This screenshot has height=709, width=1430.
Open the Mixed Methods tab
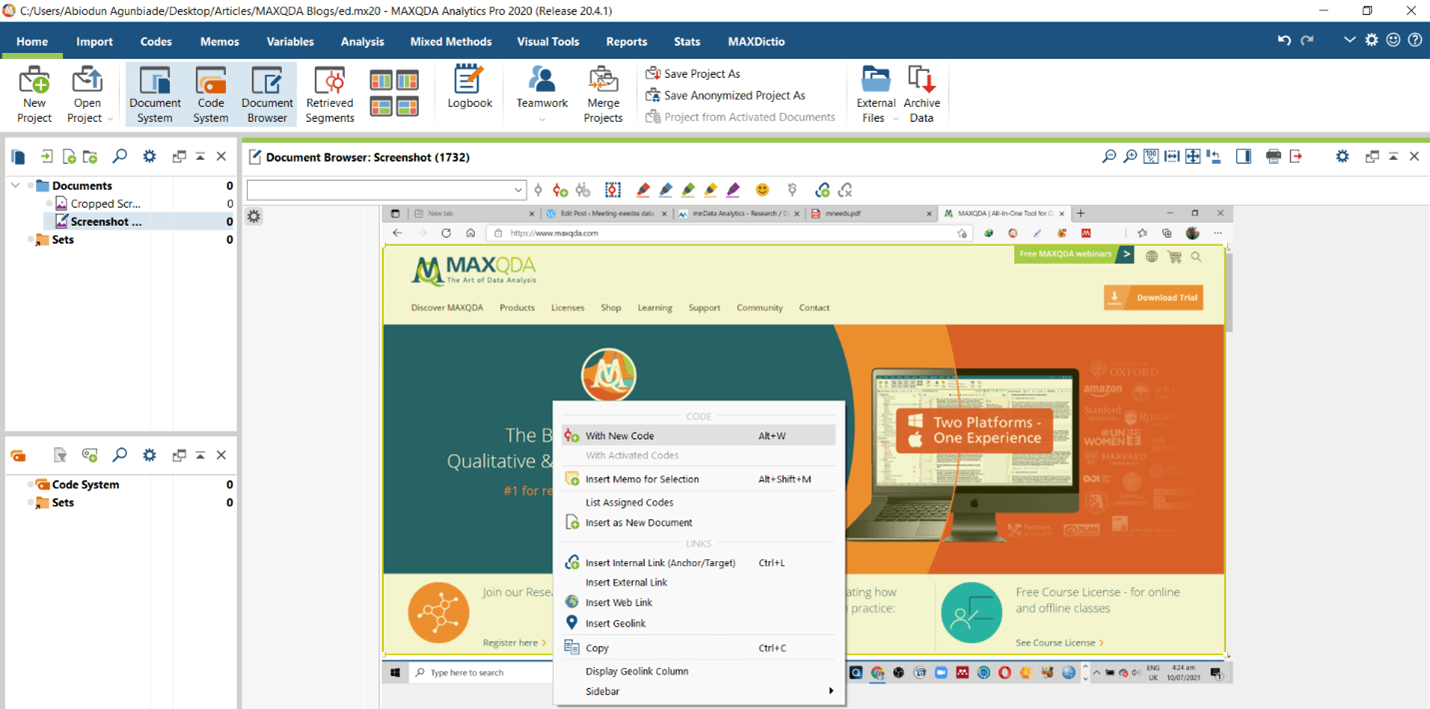451,42
